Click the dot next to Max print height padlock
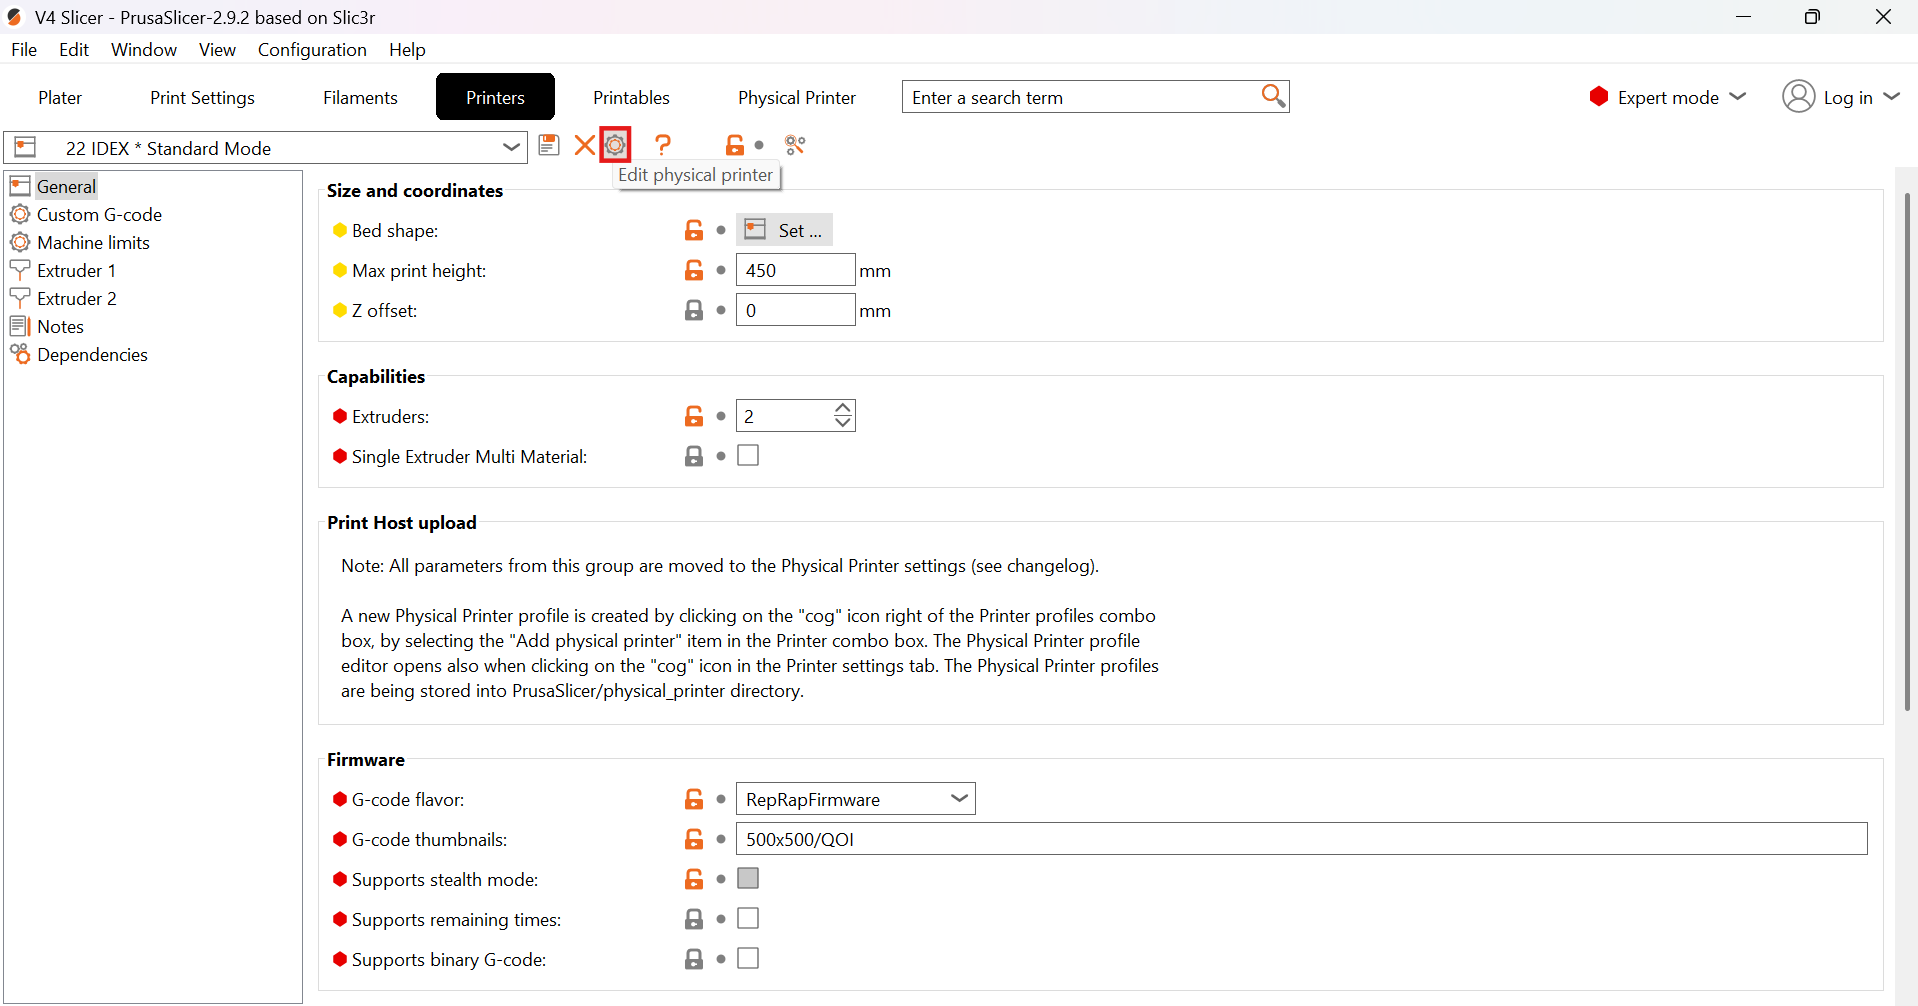Image resolution: width=1918 pixels, height=1006 pixels. point(721,270)
